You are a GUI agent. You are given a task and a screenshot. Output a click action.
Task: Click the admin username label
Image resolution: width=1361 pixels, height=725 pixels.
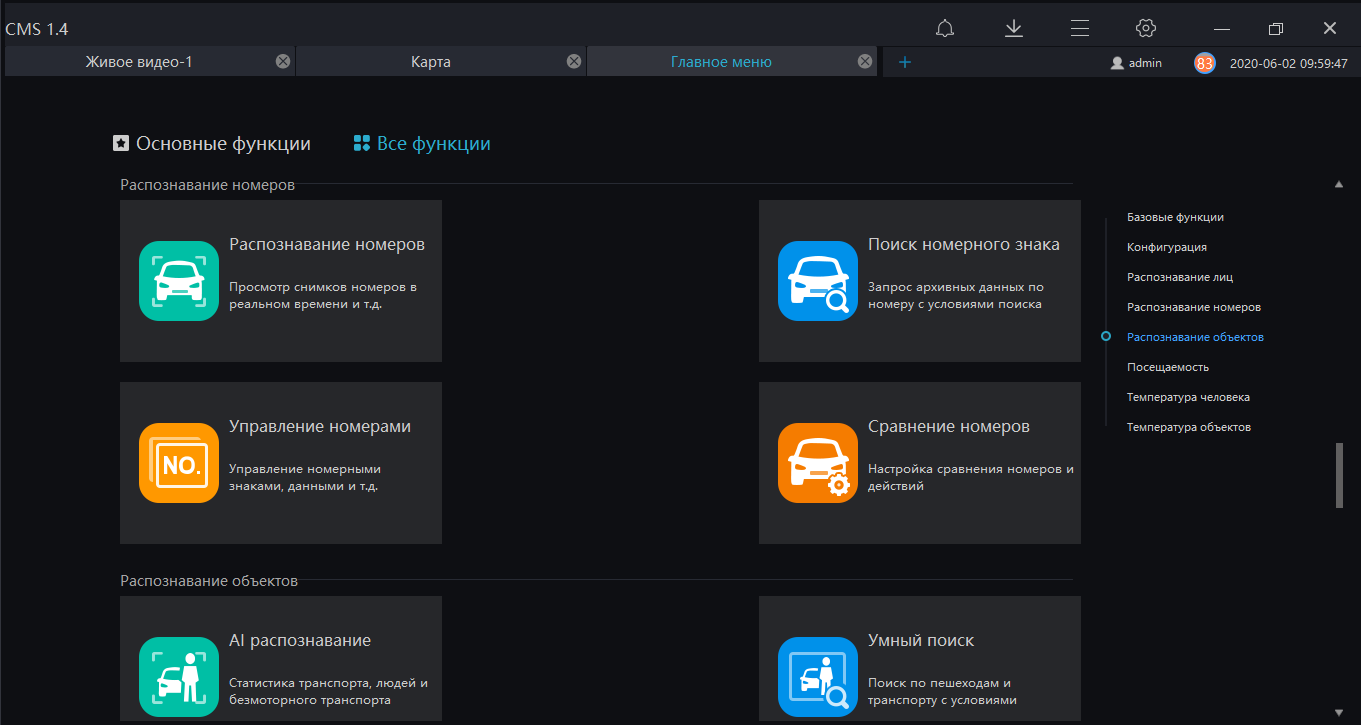pos(1145,62)
